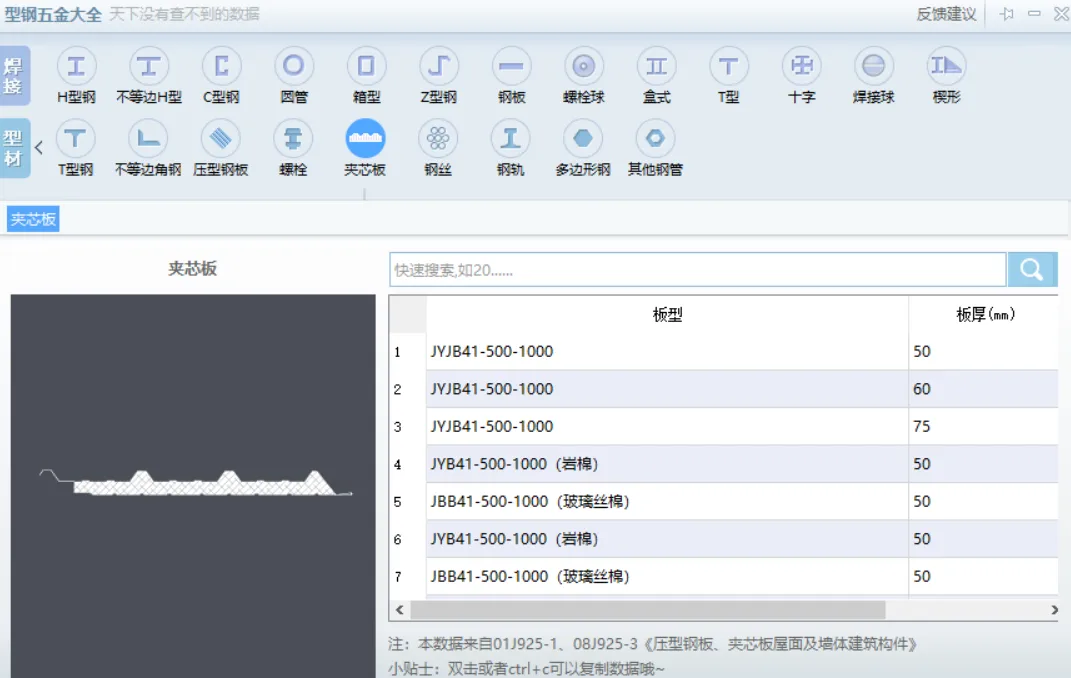
Task: Click the 圆管 (round pipe) icon
Action: (294, 70)
